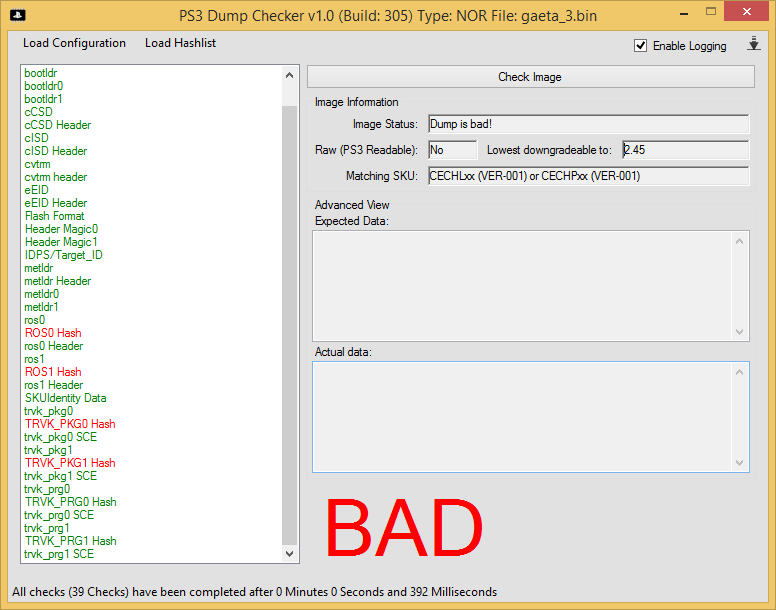Viewport: 776px width, 610px height.
Task: Toggle the Enable Logging checkbox
Action: [641, 46]
